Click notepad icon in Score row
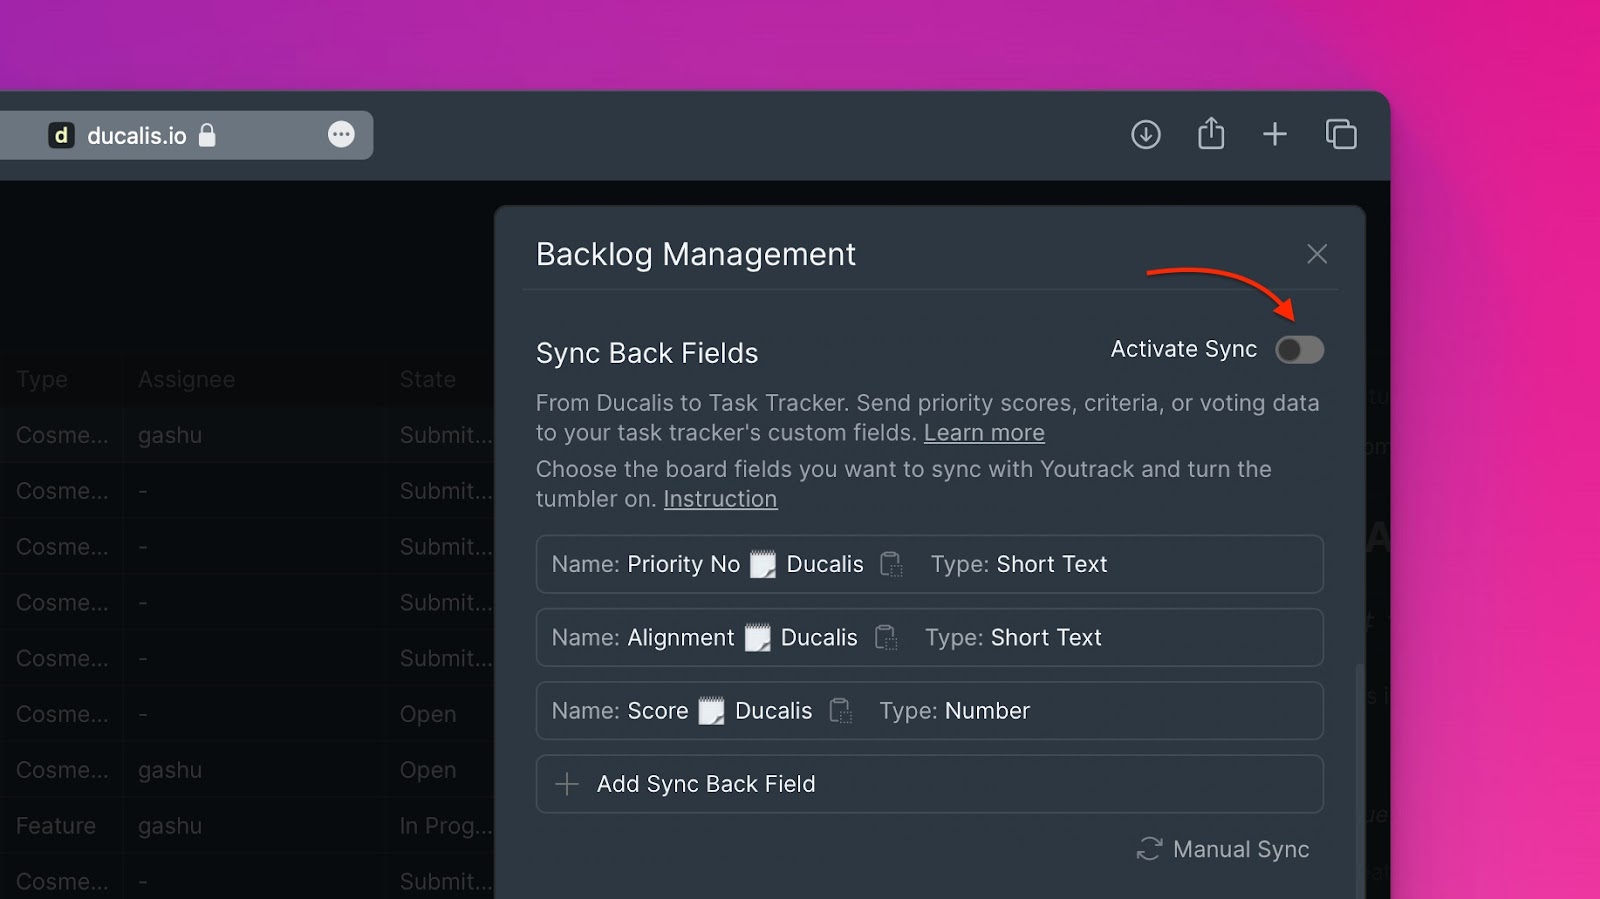 click(x=711, y=711)
